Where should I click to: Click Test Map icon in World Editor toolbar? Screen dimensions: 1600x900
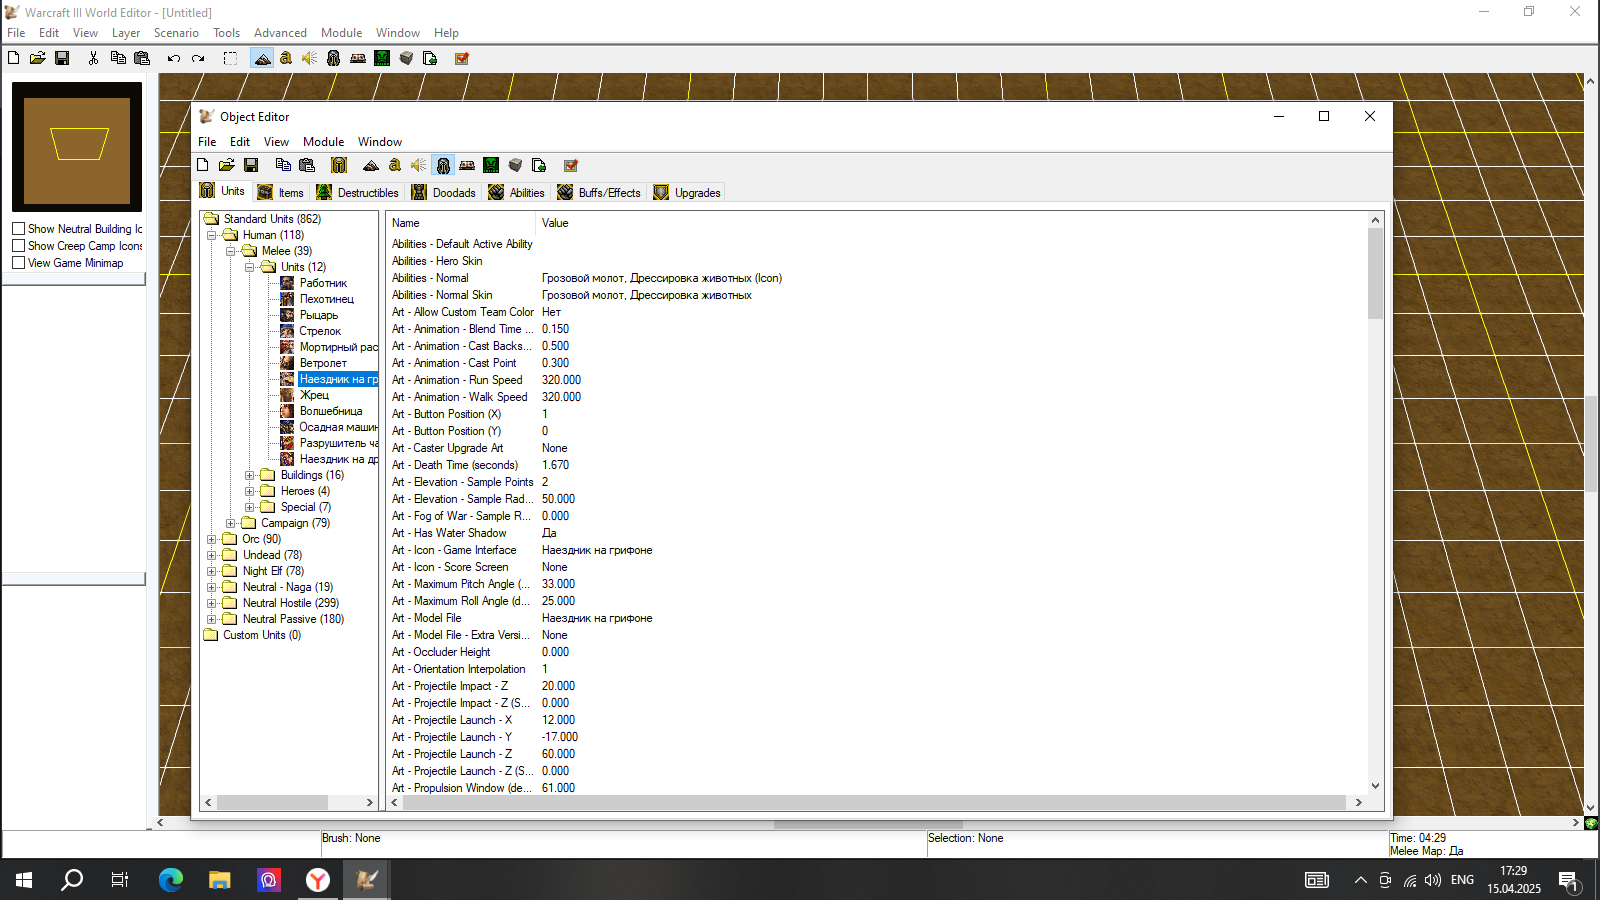(x=462, y=58)
